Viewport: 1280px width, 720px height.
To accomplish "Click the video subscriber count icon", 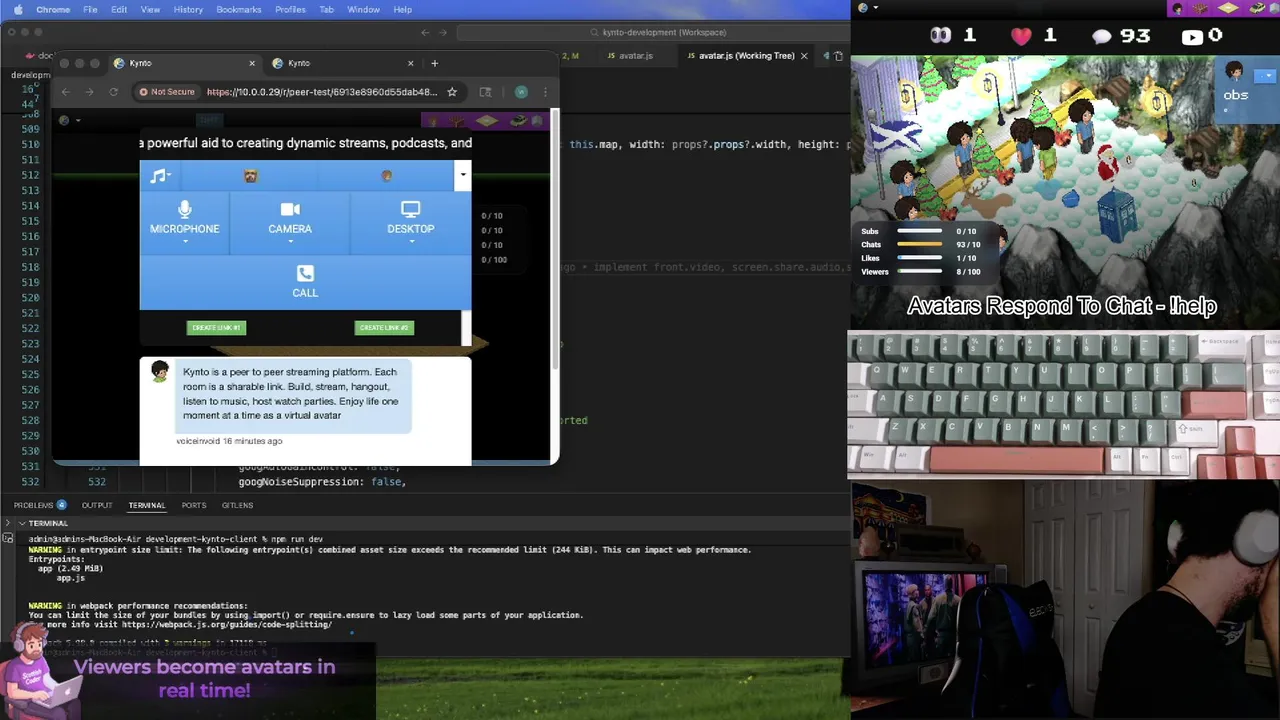I will (x=1192, y=37).
